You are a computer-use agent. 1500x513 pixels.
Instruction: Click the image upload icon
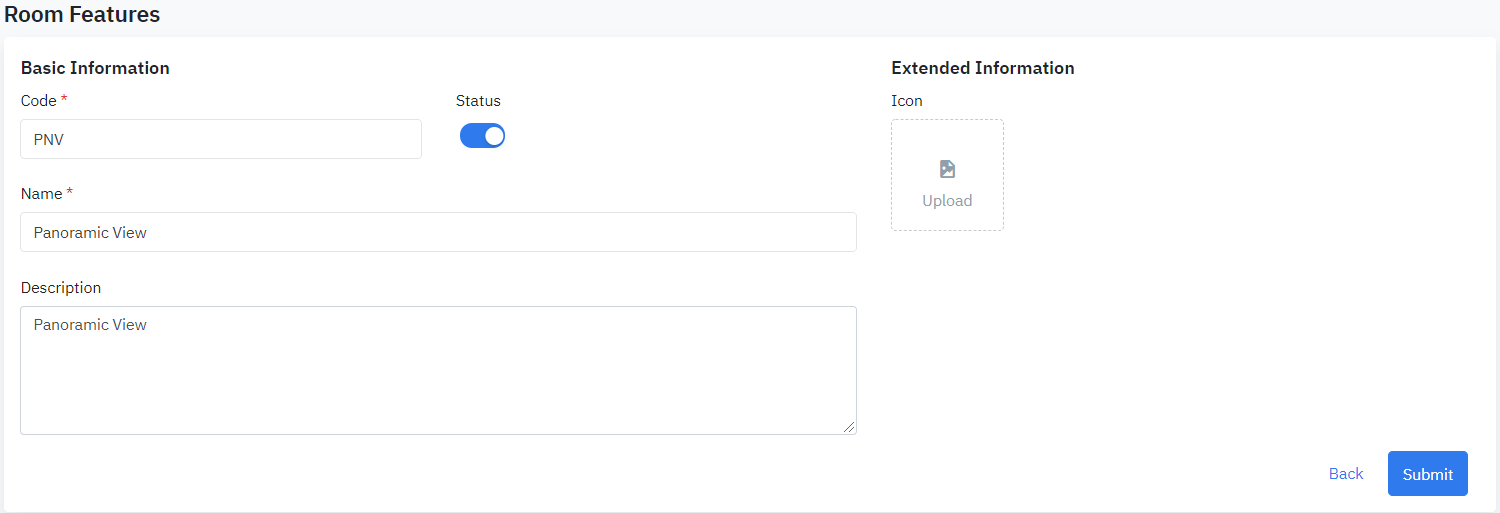point(947,169)
